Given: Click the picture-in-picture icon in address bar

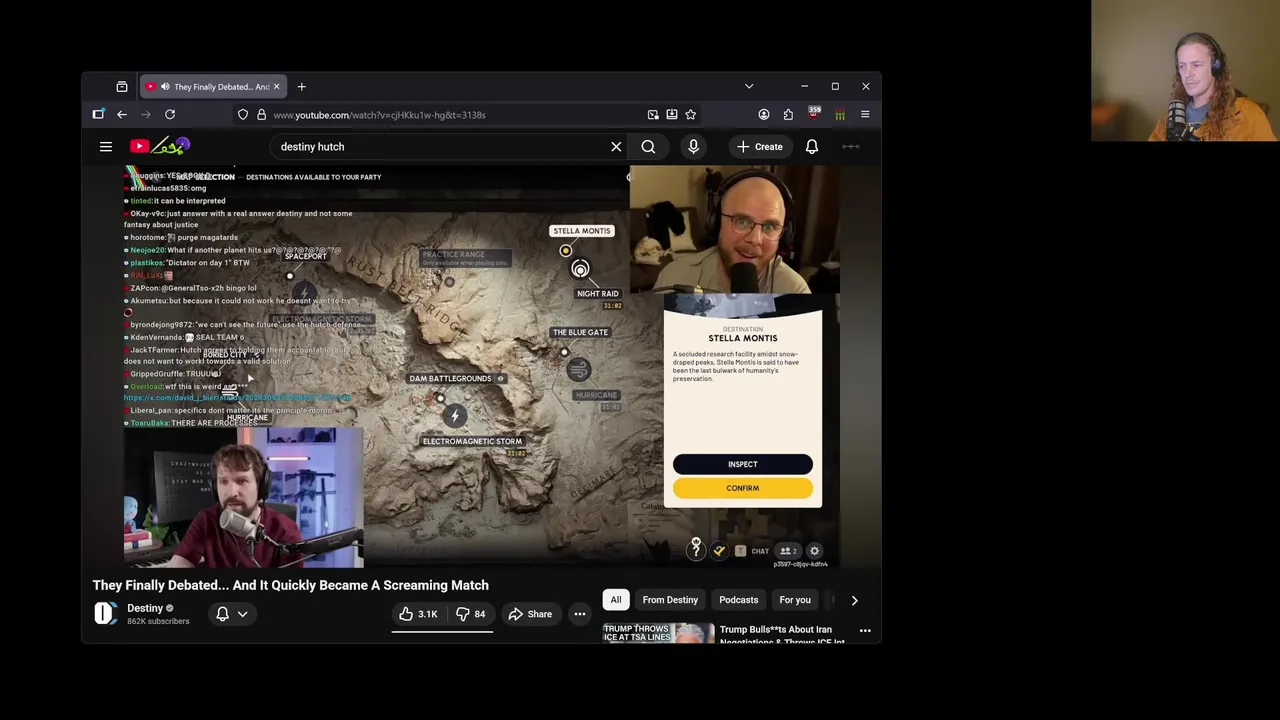Looking at the screenshot, I should 653,115.
